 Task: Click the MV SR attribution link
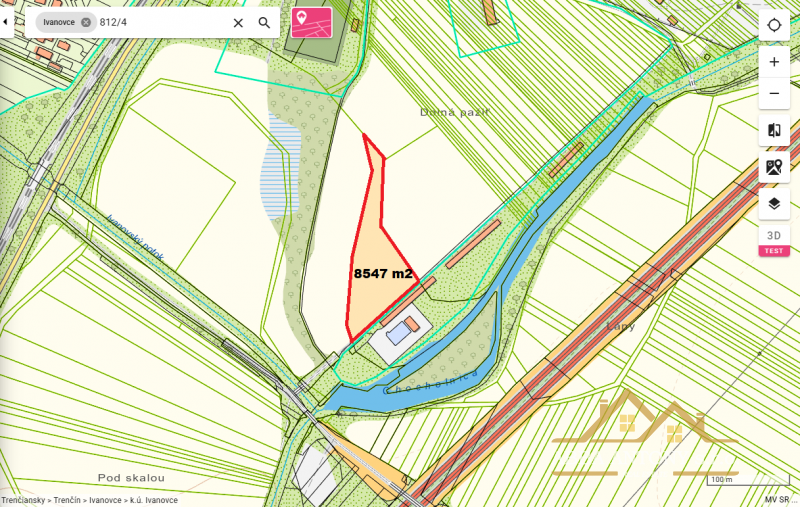[777, 500]
